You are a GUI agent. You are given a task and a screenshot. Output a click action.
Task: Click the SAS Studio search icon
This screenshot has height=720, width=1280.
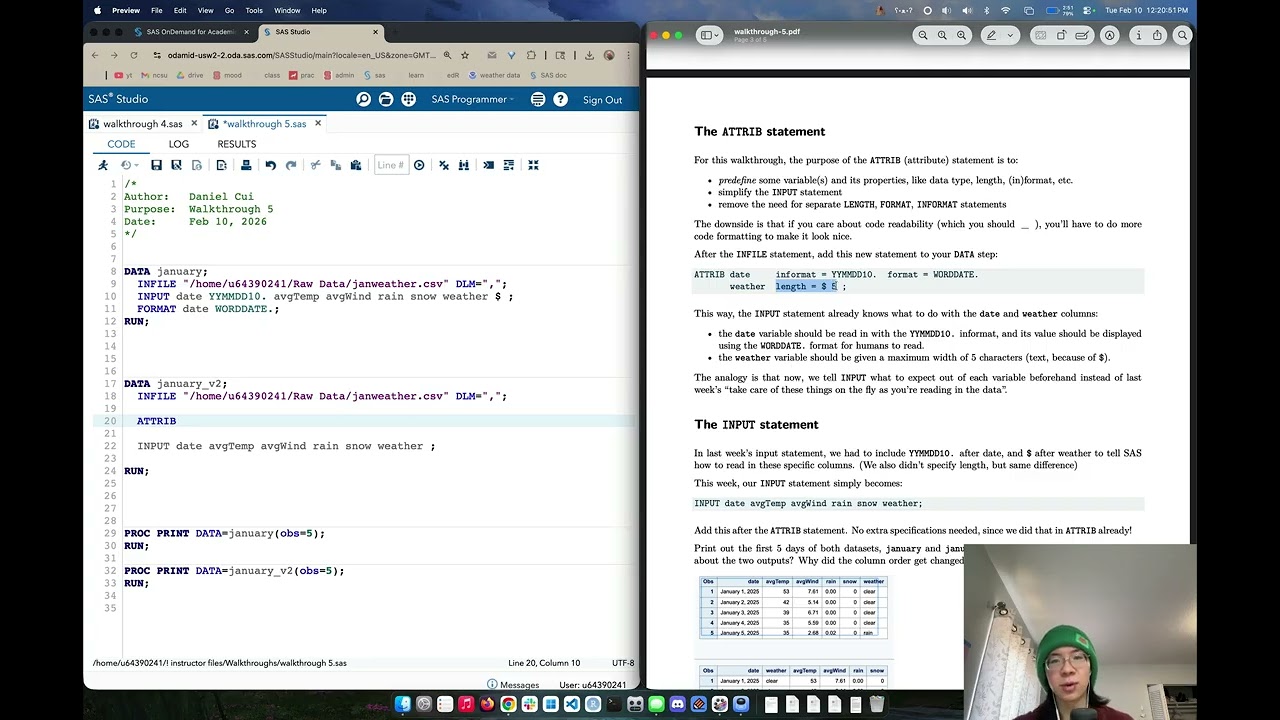point(363,99)
